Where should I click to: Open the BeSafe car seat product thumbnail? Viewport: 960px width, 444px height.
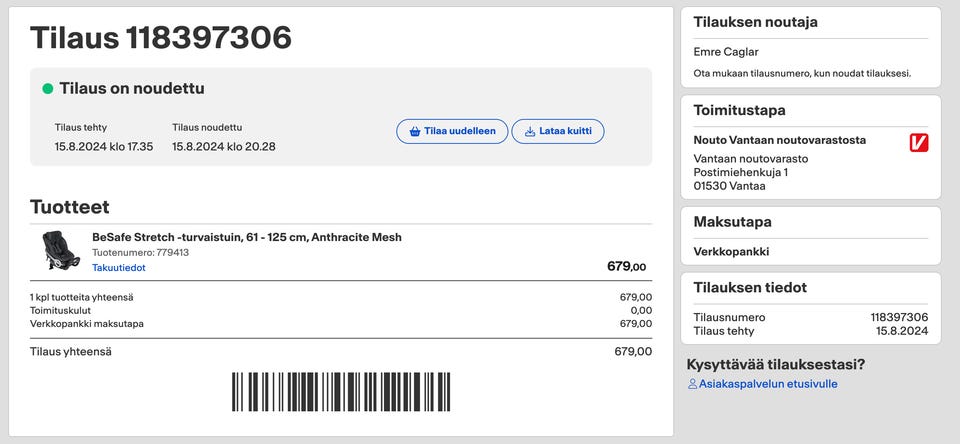[59, 250]
